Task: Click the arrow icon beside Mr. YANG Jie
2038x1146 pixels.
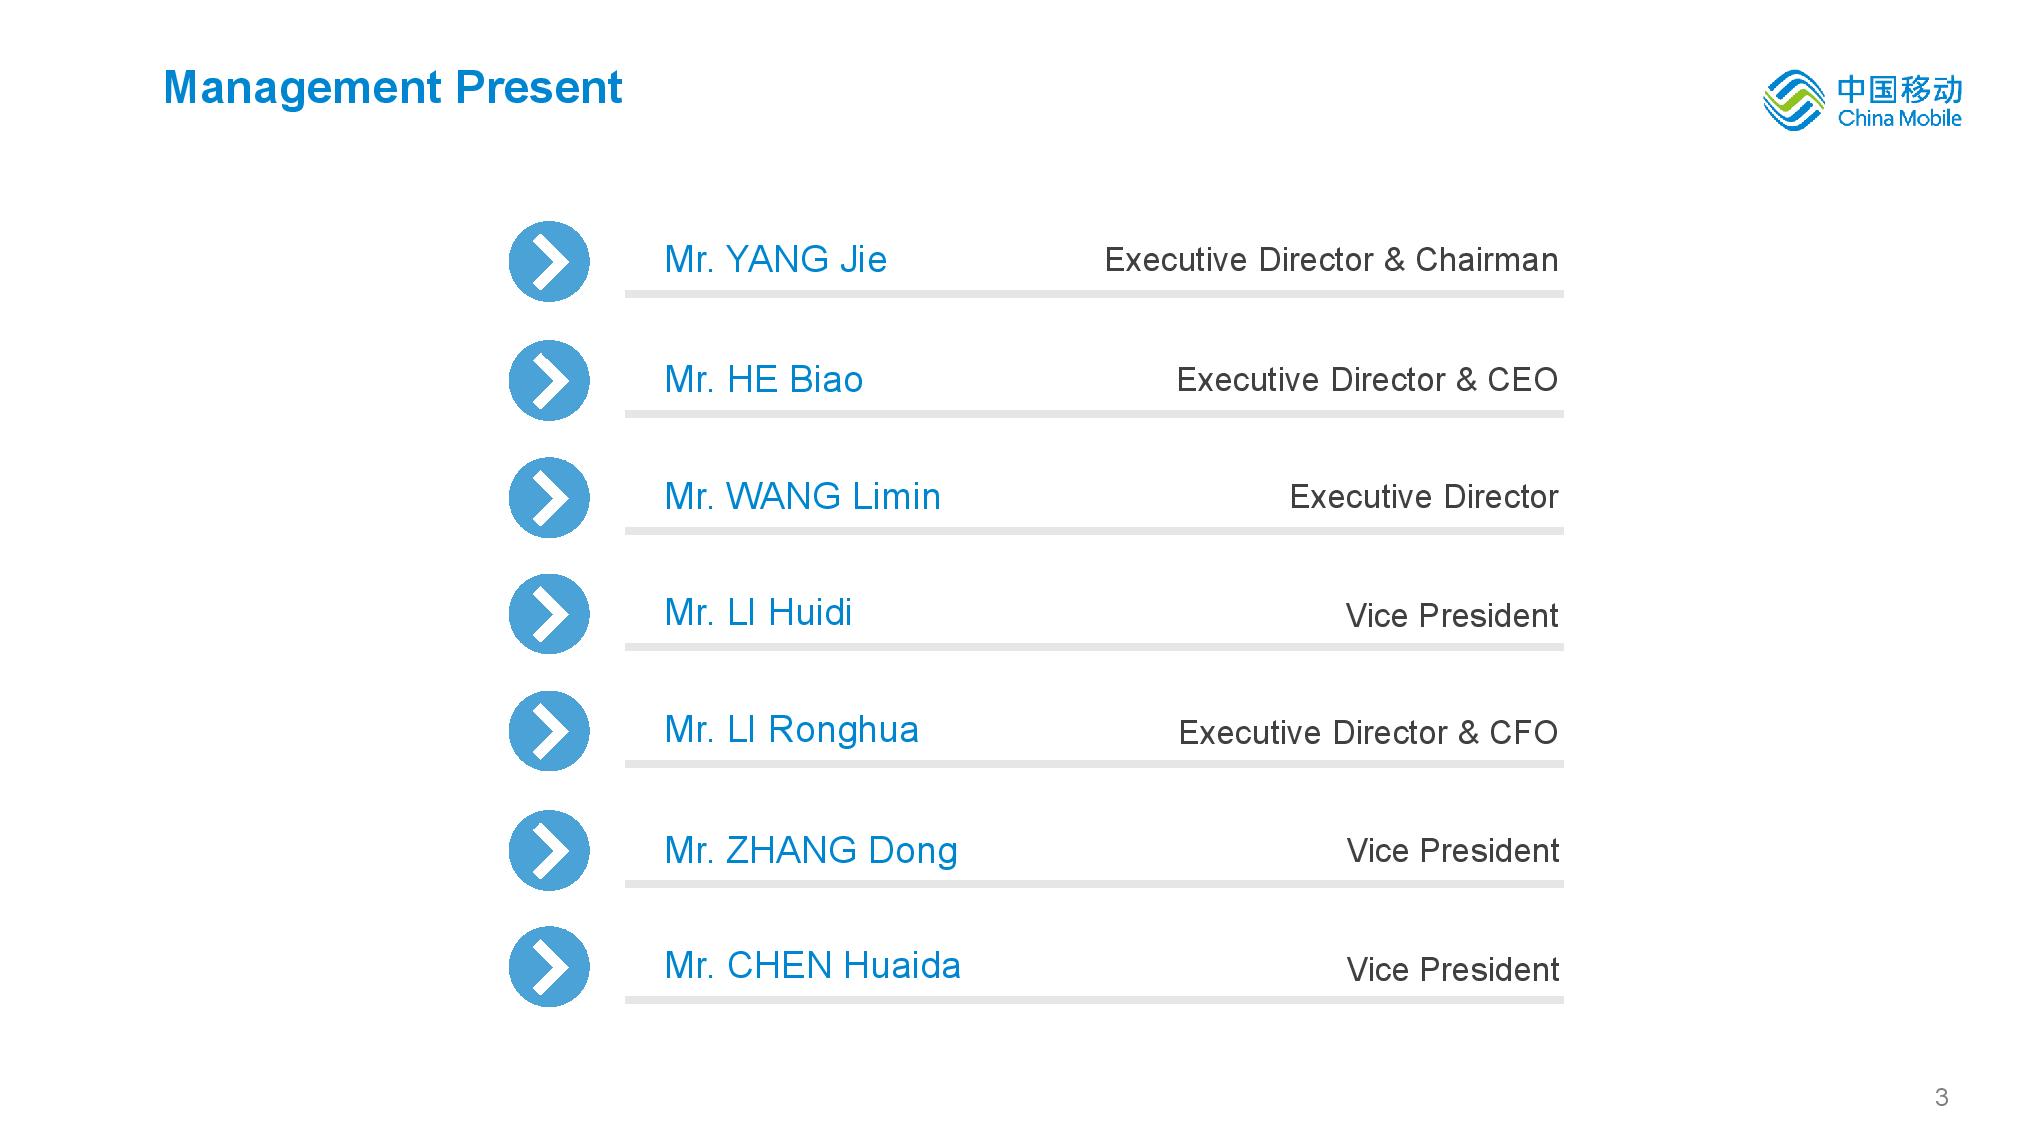Action: (549, 262)
